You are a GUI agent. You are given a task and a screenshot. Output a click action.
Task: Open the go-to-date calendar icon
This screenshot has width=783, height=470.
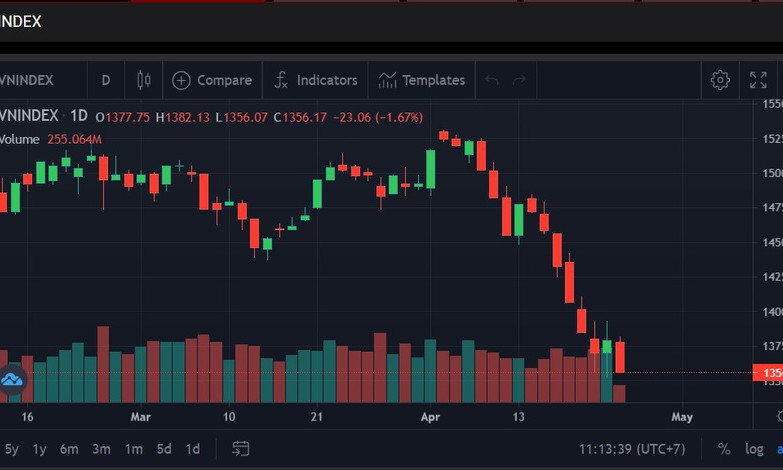(x=241, y=449)
